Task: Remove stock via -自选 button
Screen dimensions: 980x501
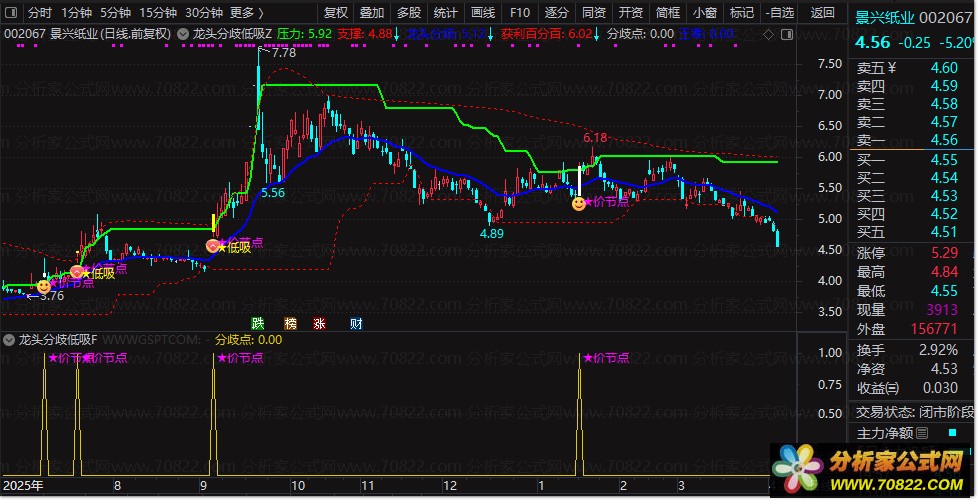Action: [x=779, y=12]
